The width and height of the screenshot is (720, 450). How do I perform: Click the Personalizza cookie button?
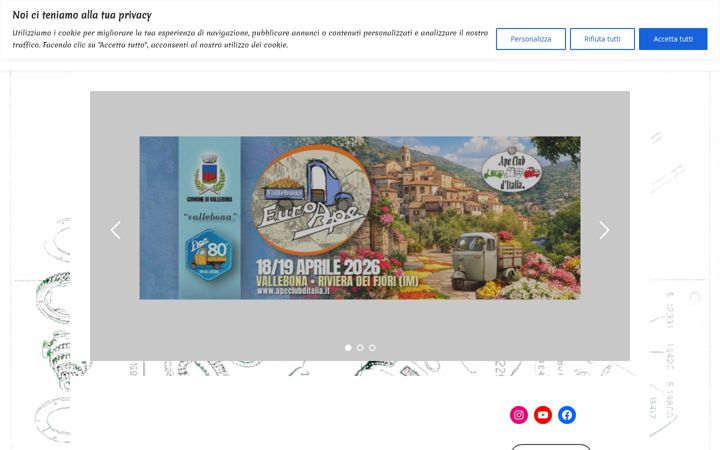click(530, 39)
